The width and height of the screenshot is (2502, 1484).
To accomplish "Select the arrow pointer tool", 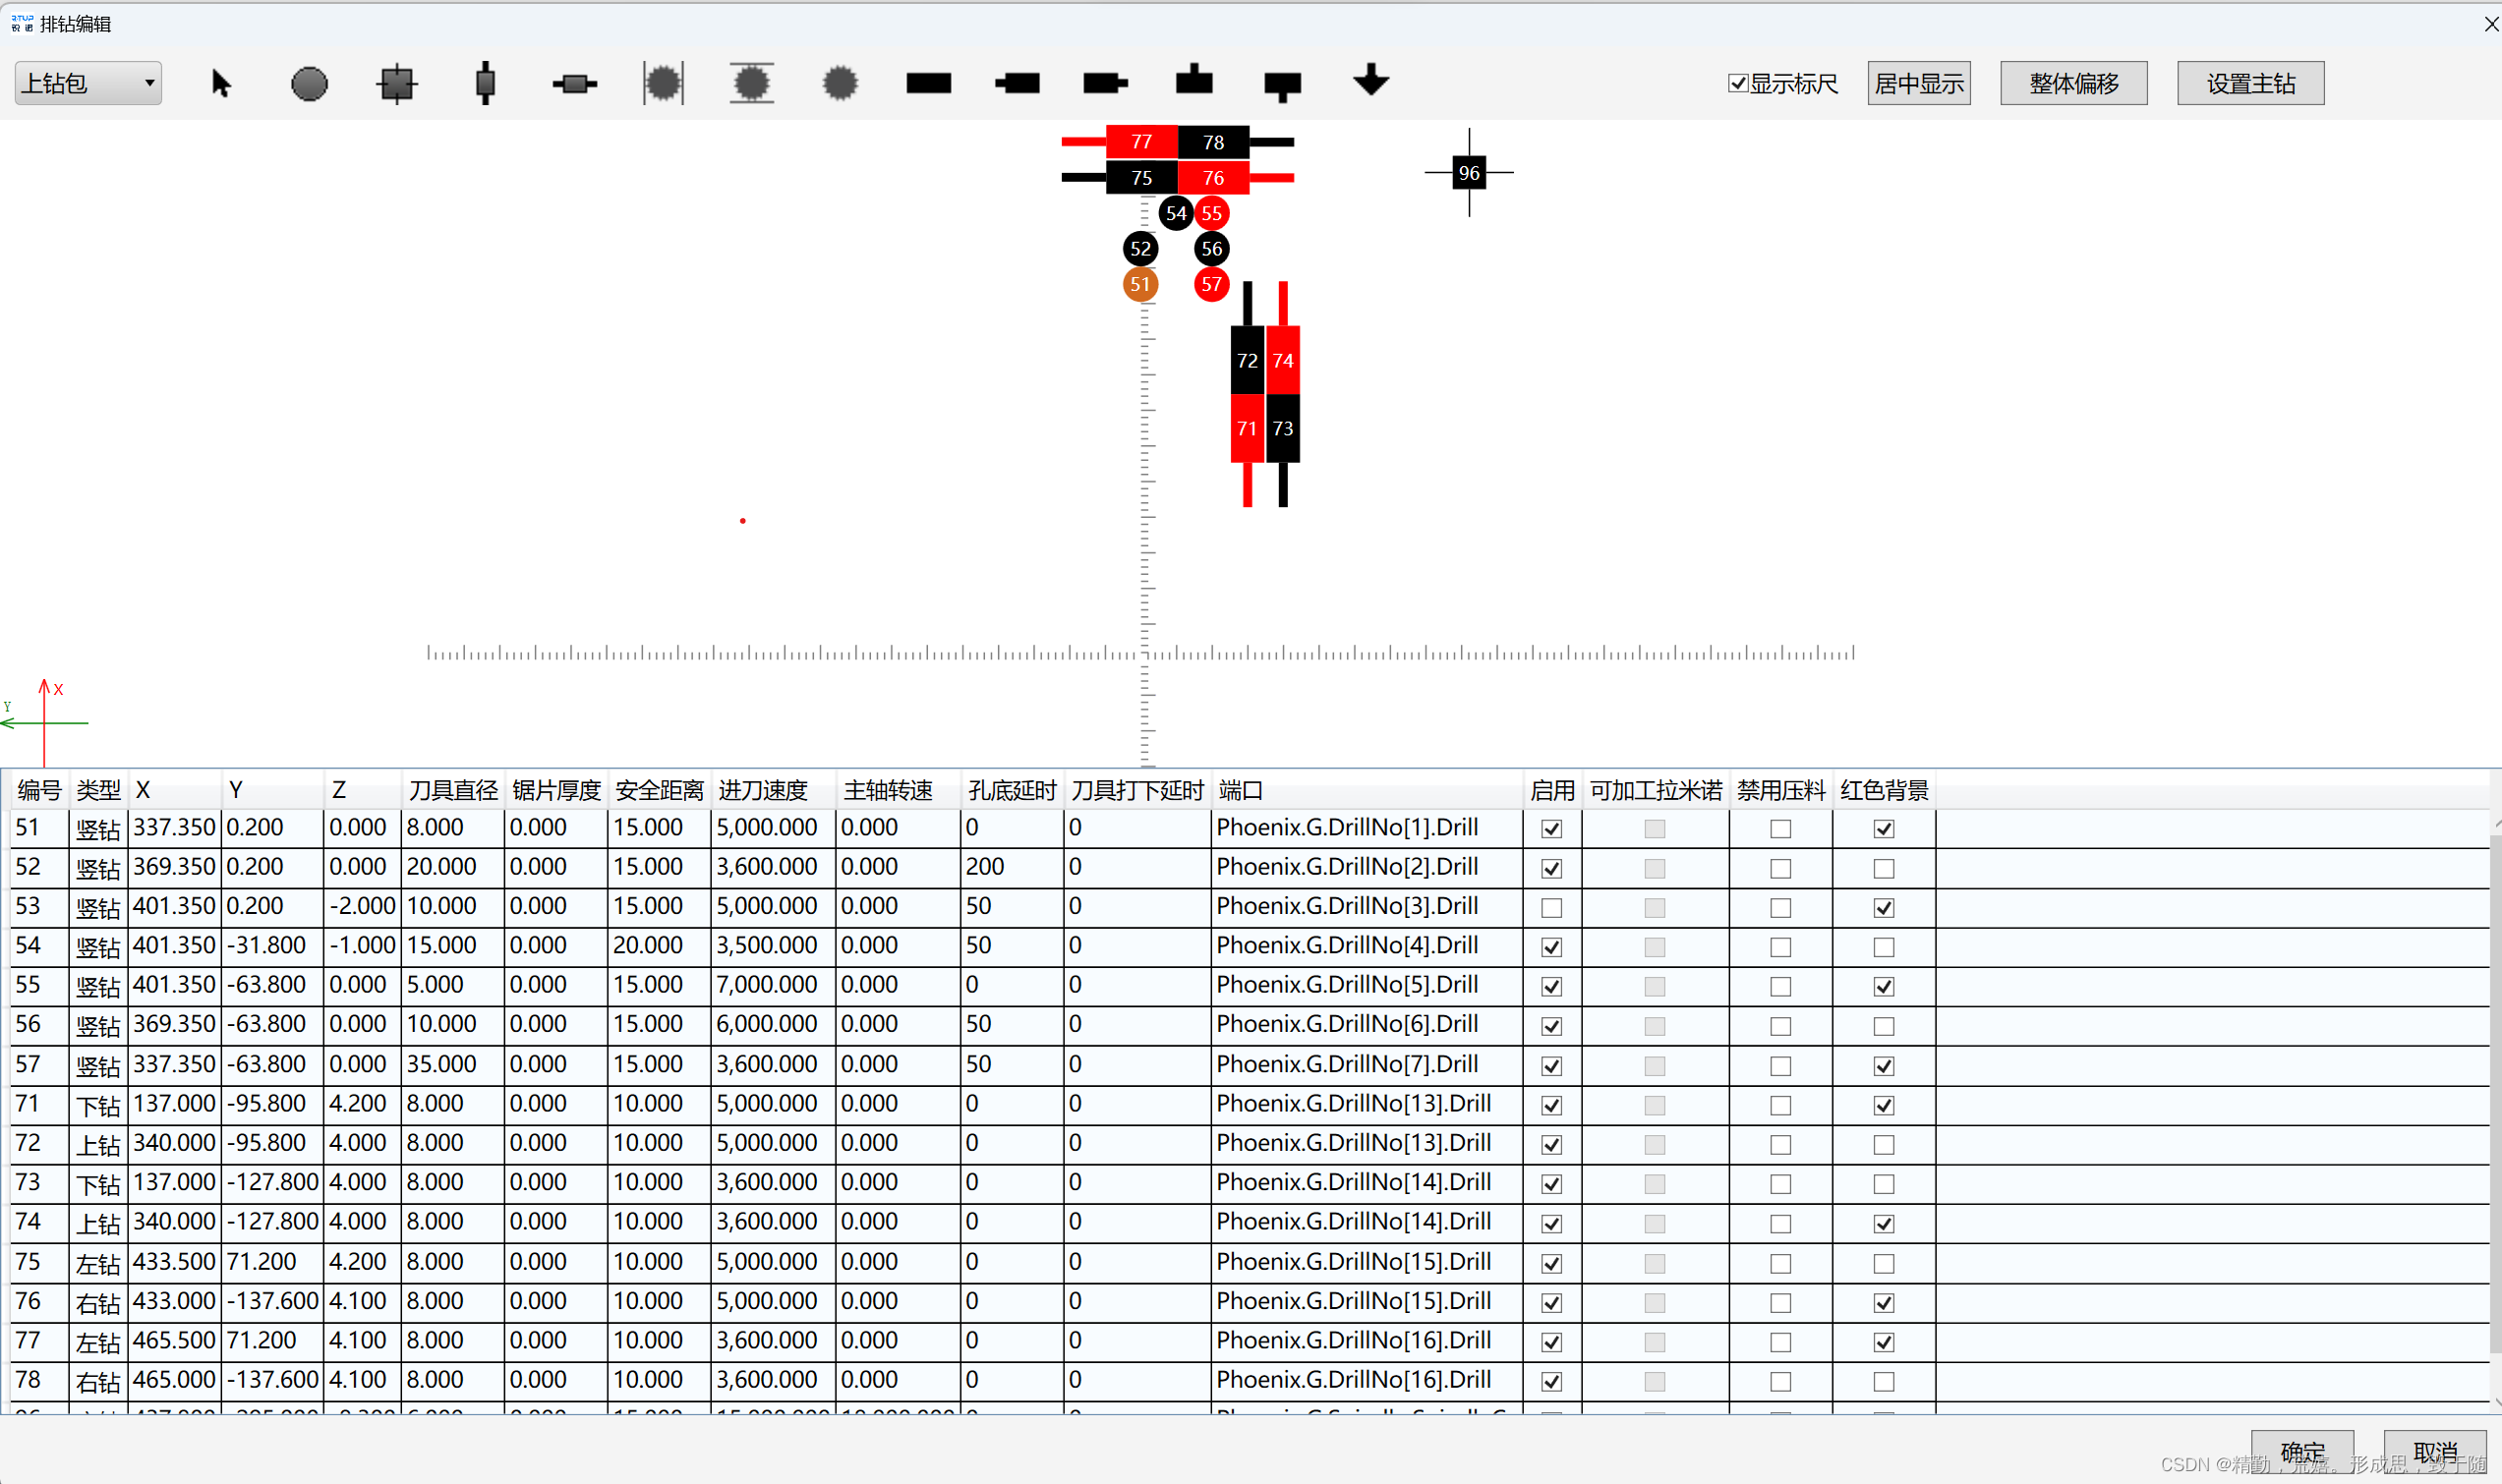I will click(221, 83).
